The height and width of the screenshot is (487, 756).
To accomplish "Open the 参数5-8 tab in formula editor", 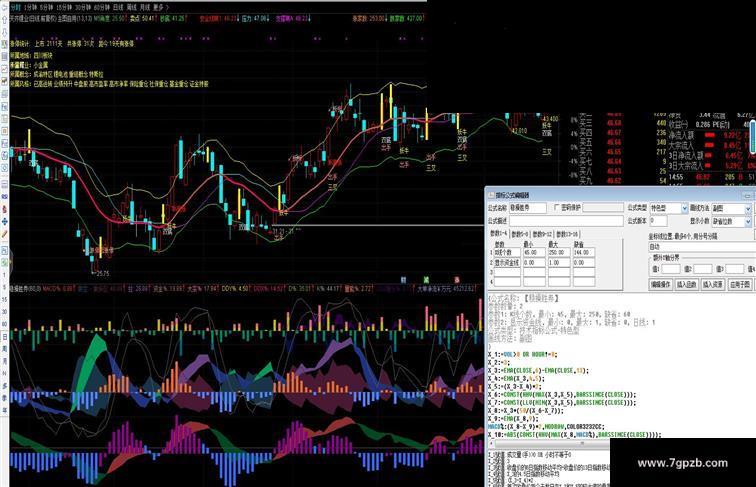I will (x=521, y=234).
